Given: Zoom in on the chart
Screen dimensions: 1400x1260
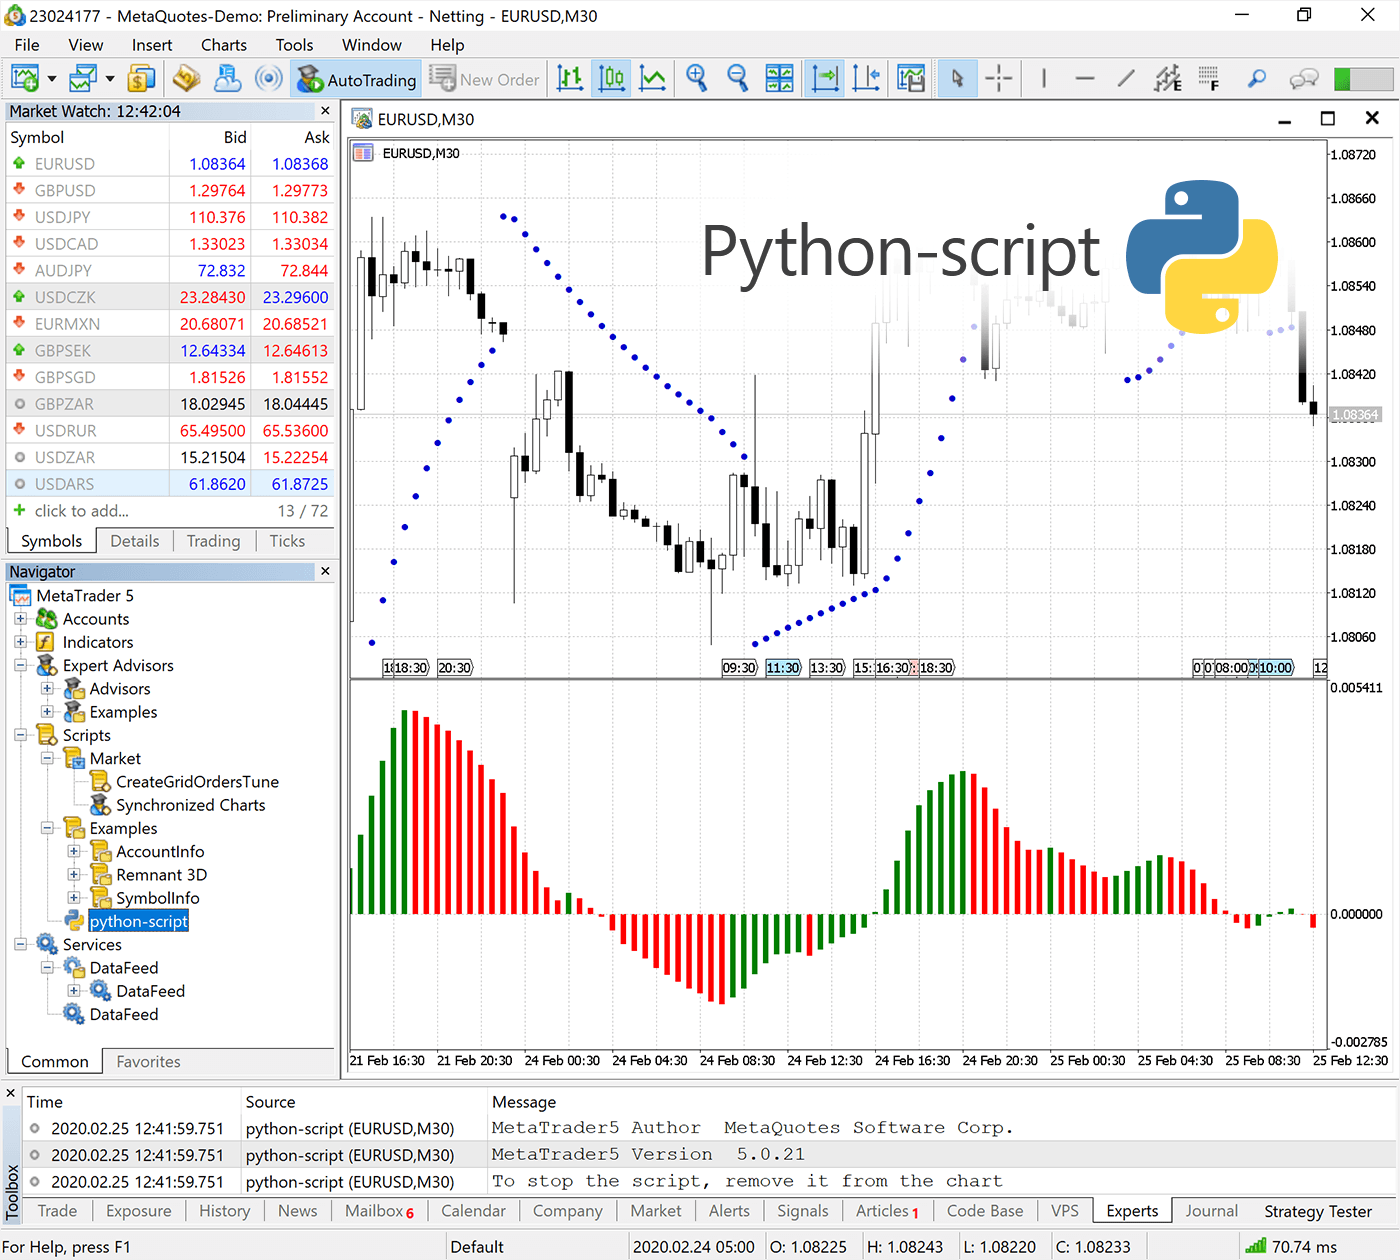Looking at the screenshot, I should pos(696,79).
